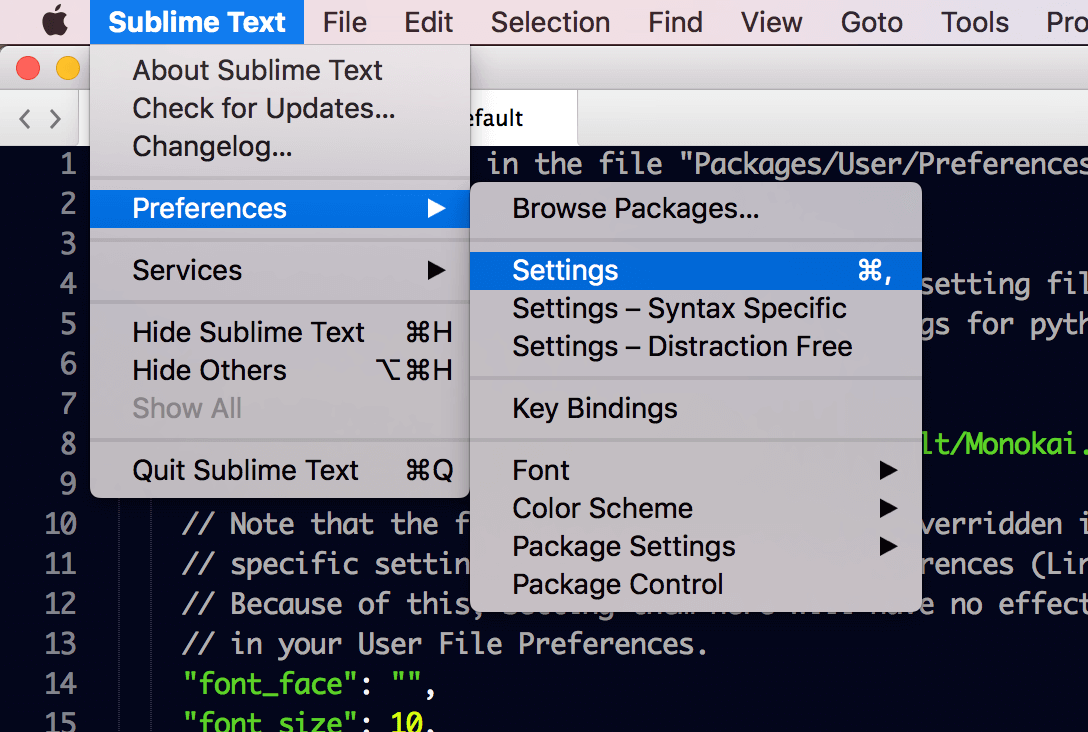Open the Apple menu
The height and width of the screenshot is (732, 1088).
tap(55, 22)
